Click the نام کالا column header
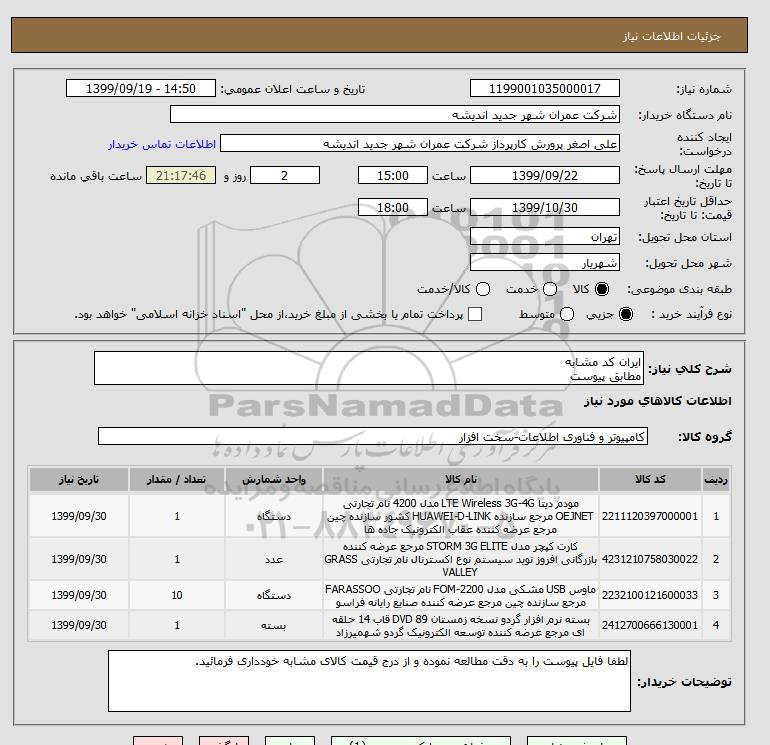770x745 pixels. coord(461,479)
